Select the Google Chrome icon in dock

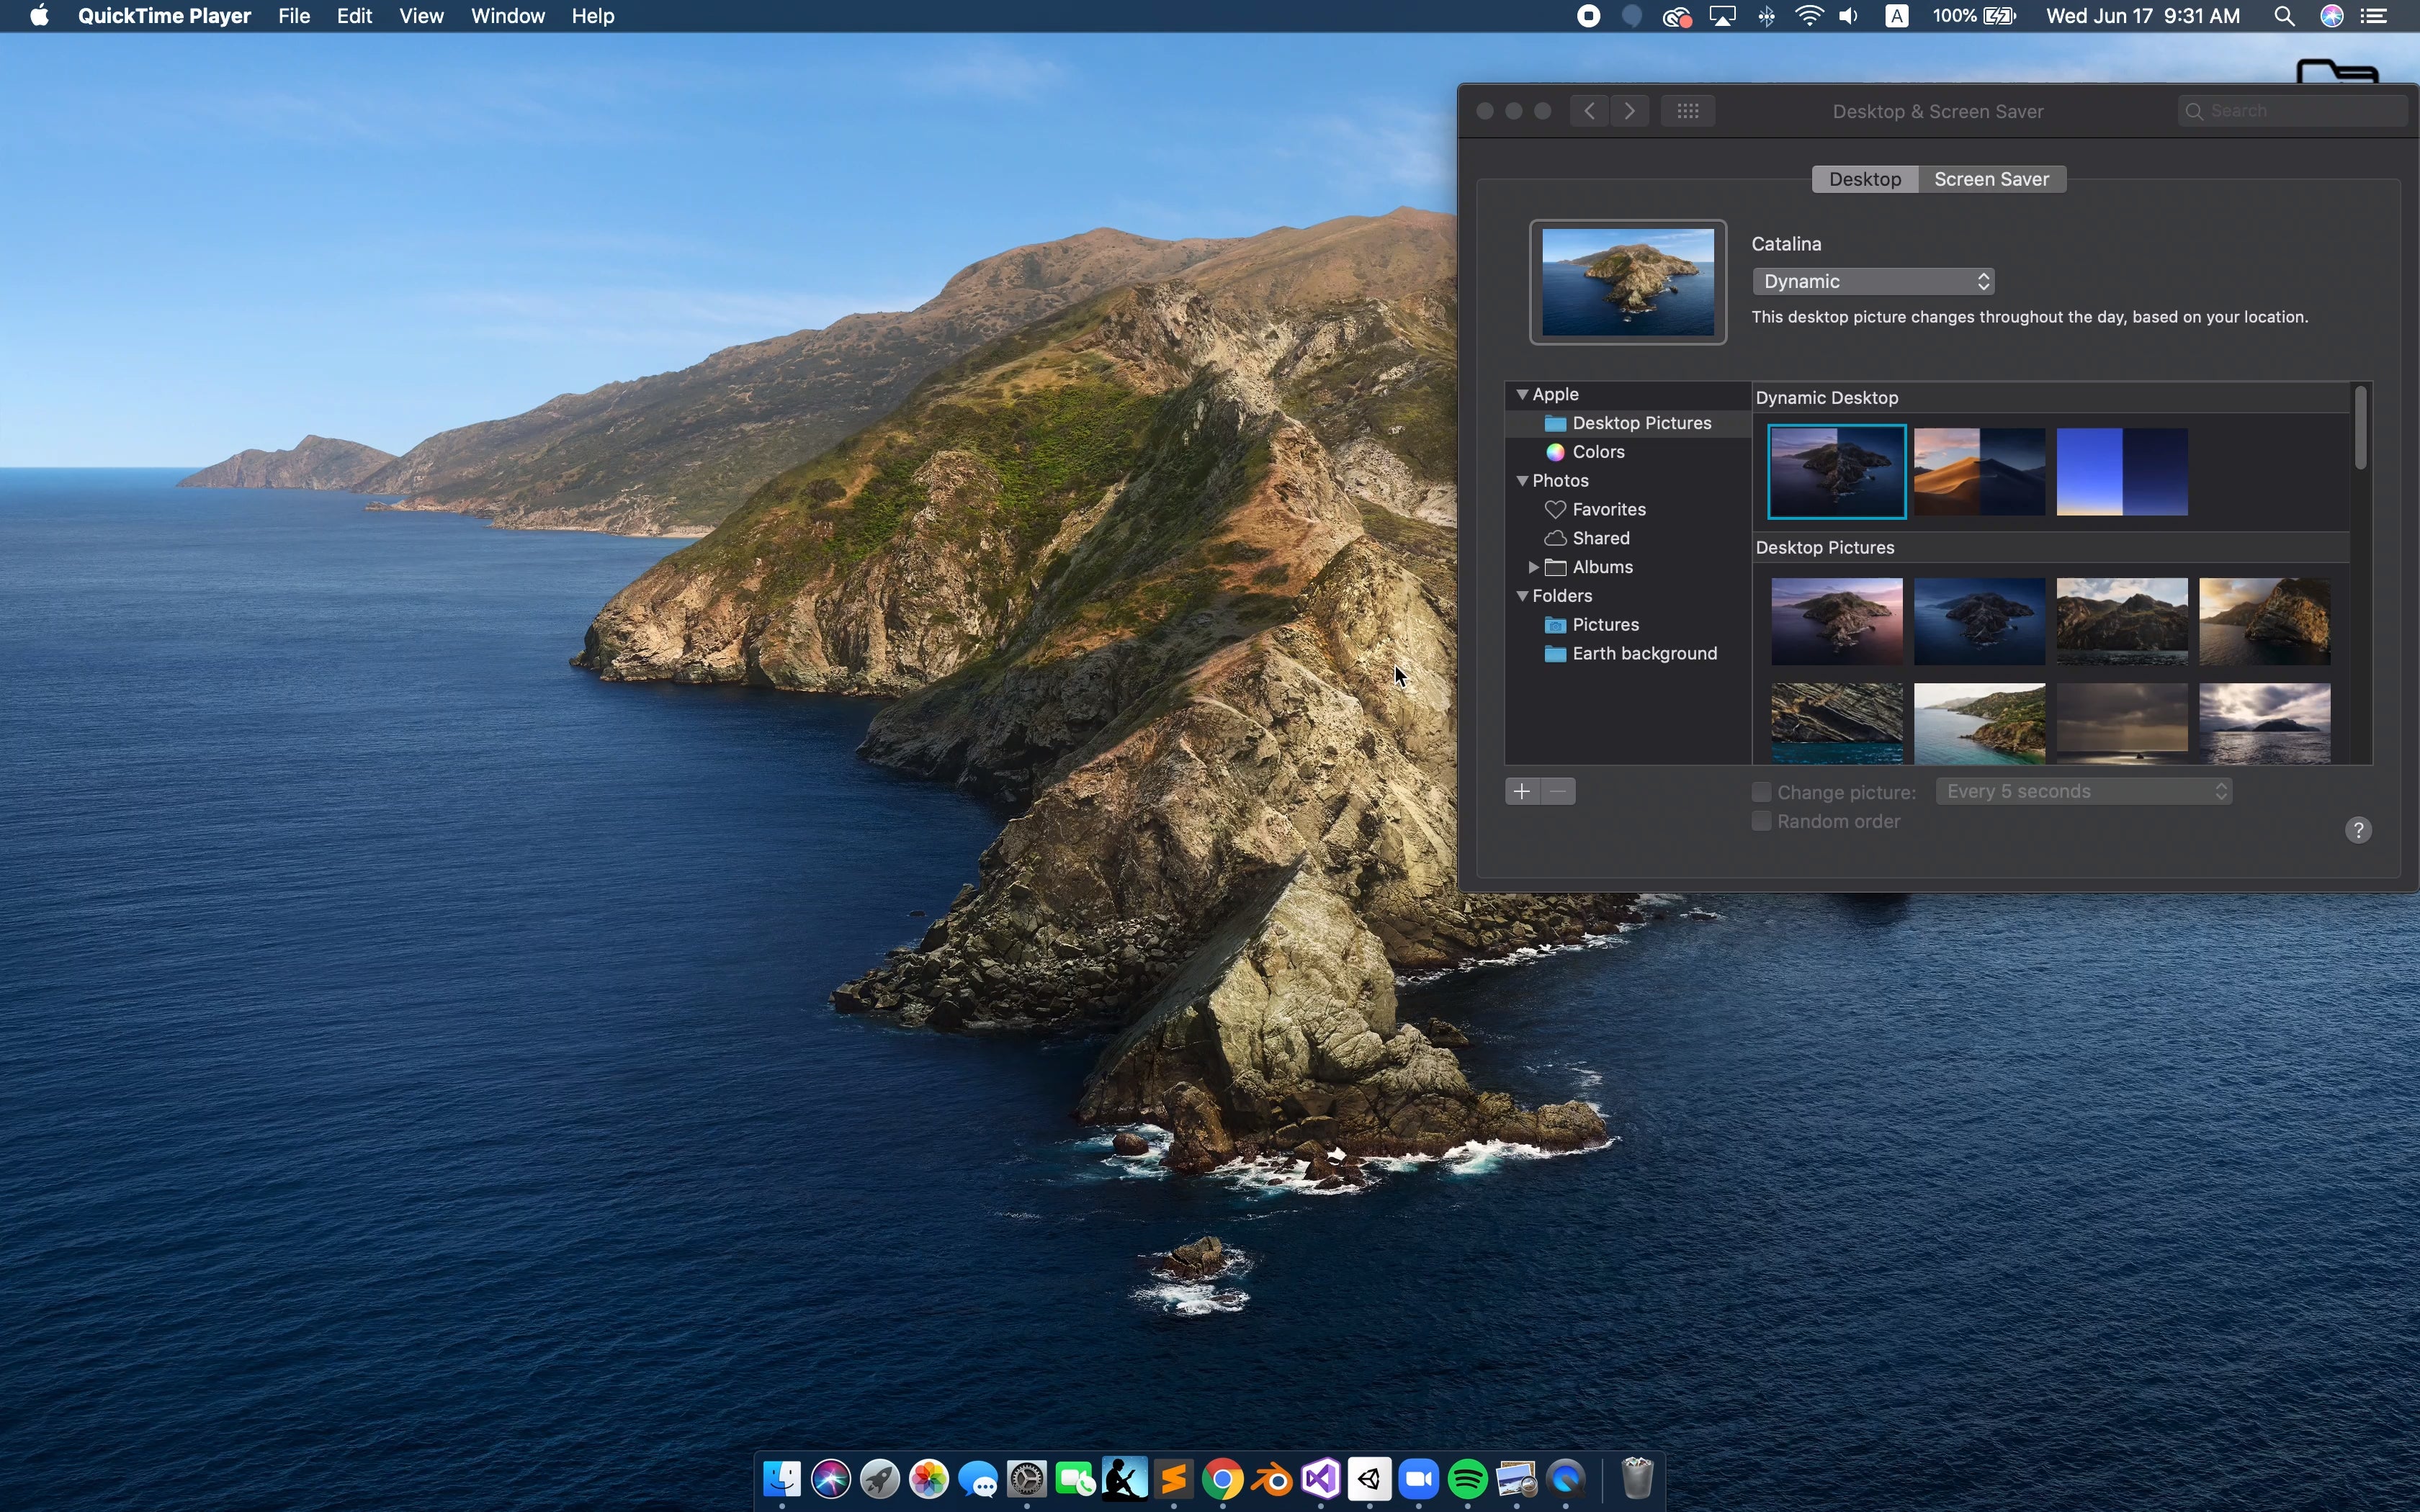pyautogui.click(x=1222, y=1477)
